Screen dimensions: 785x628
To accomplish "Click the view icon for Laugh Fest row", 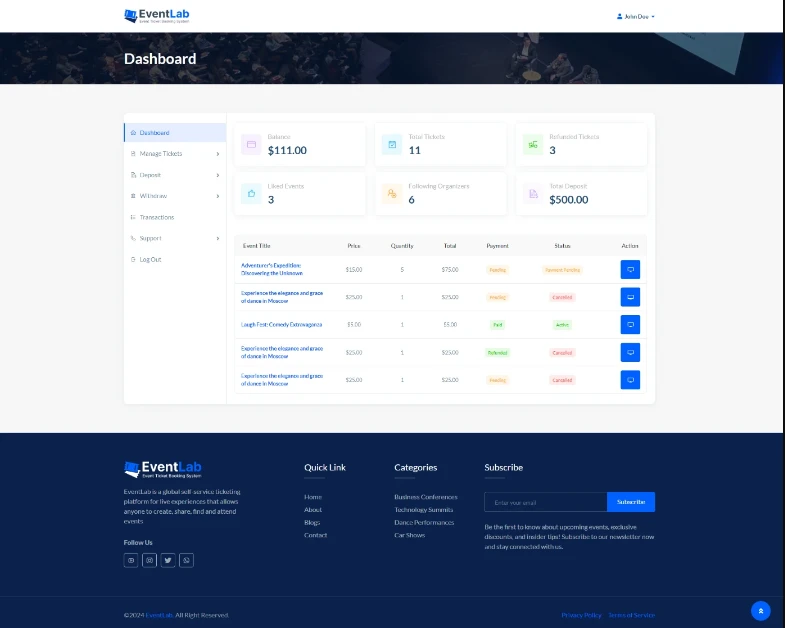I will point(630,324).
